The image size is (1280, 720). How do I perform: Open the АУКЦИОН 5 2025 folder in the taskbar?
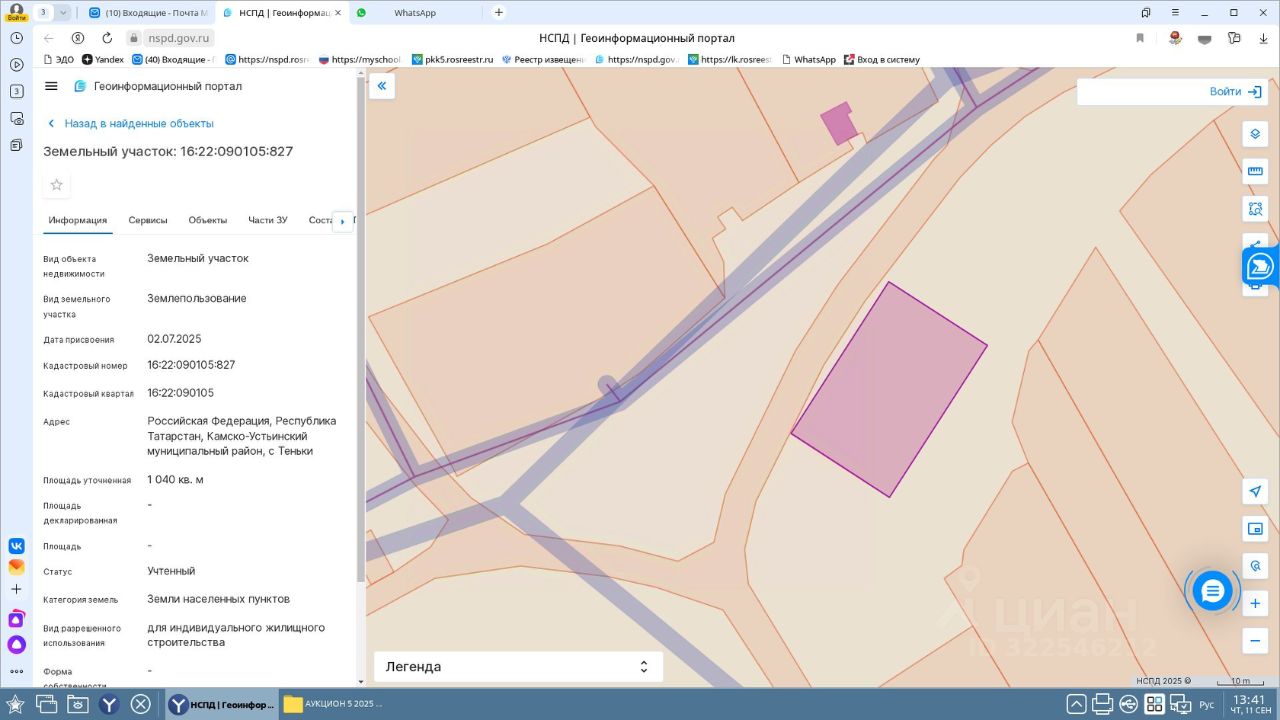pos(332,704)
